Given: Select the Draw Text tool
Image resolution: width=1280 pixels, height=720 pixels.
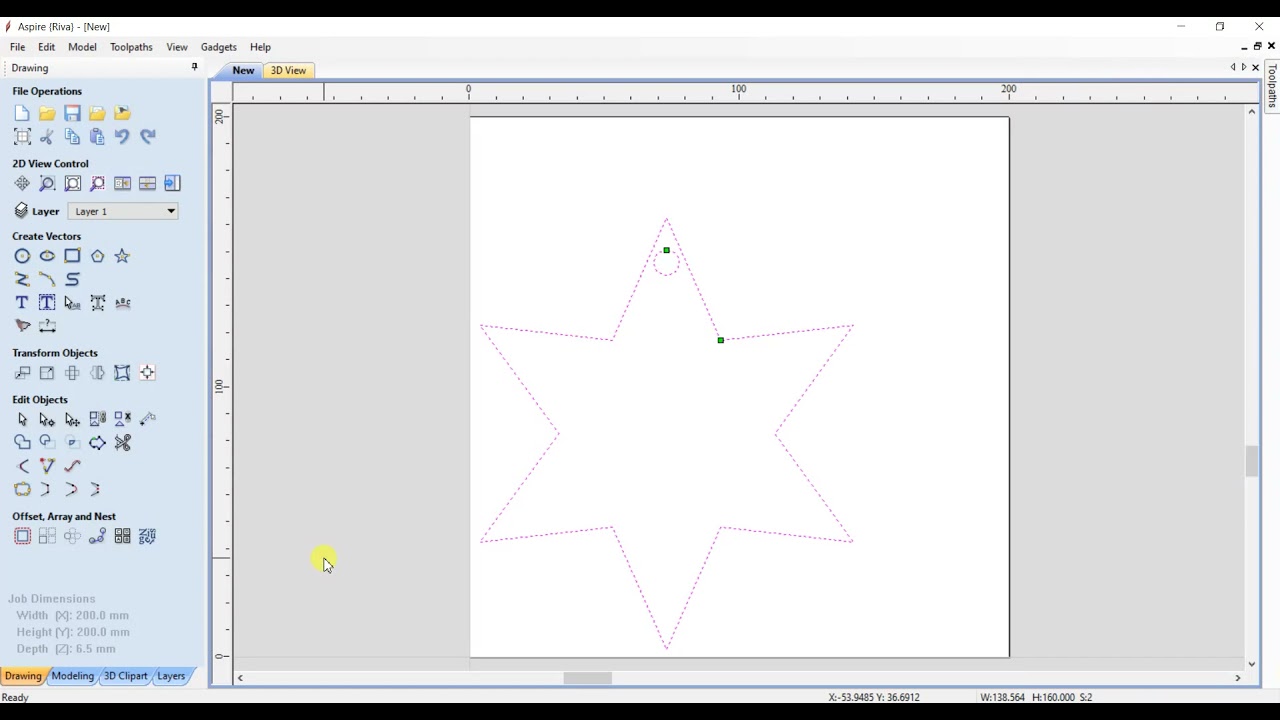Looking at the screenshot, I should (x=22, y=302).
